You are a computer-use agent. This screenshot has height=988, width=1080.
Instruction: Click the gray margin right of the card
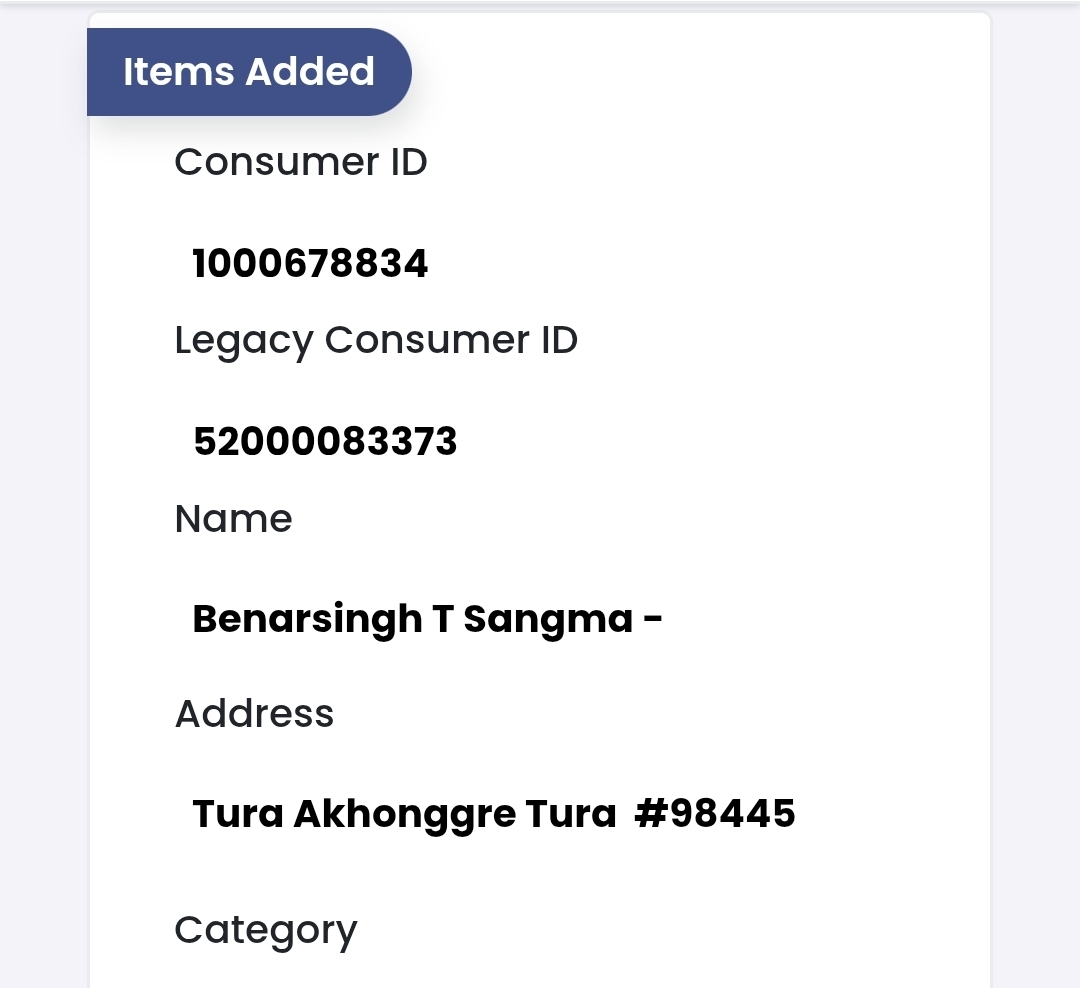click(1035, 500)
